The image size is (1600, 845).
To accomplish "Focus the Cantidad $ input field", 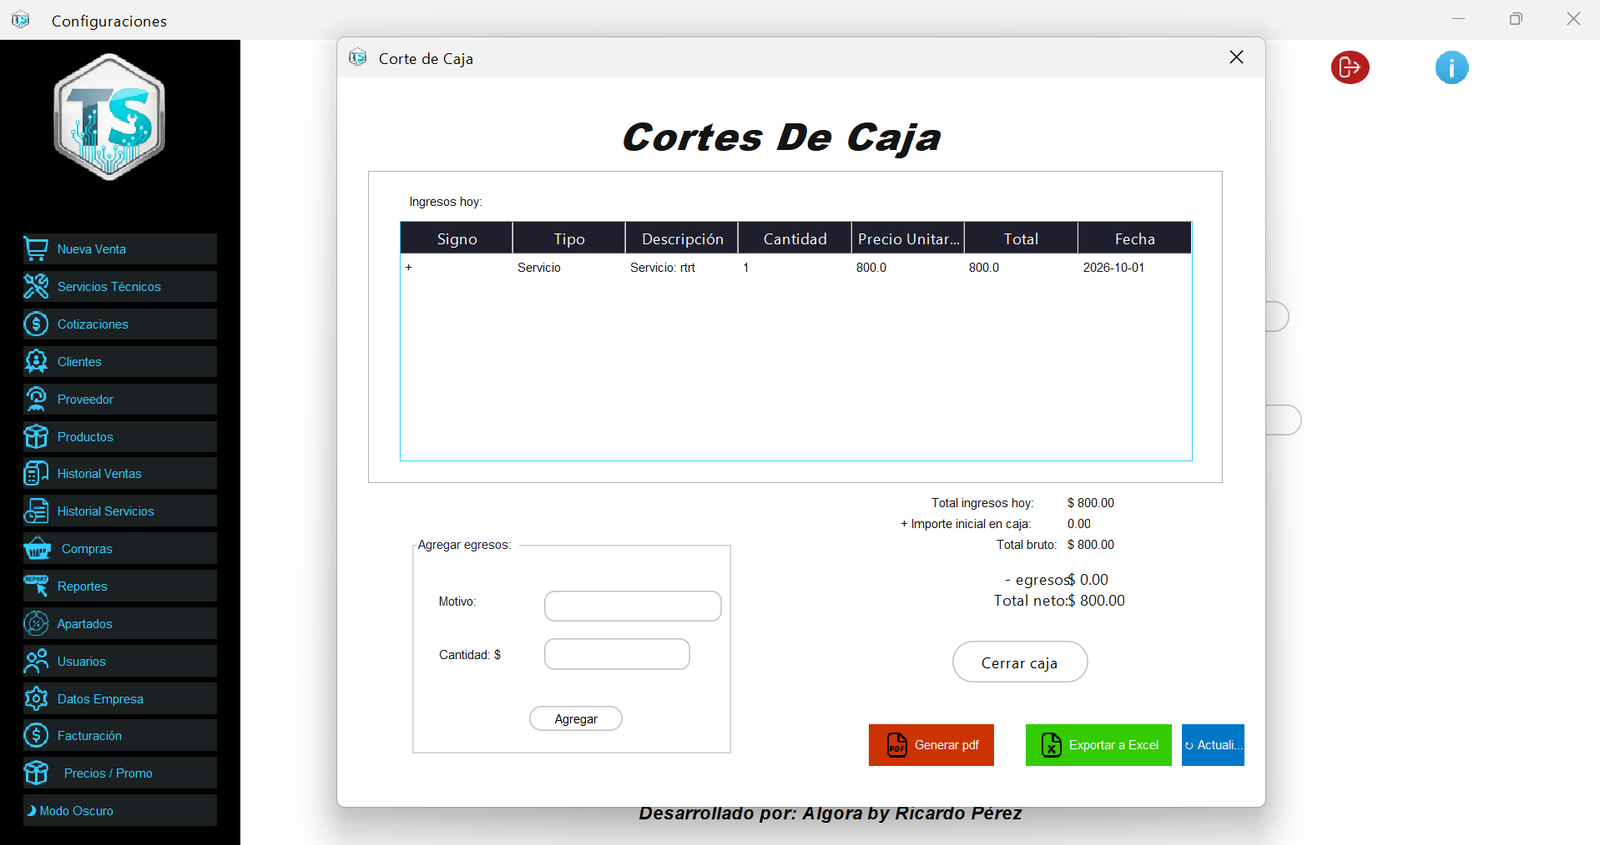I will click(x=617, y=654).
